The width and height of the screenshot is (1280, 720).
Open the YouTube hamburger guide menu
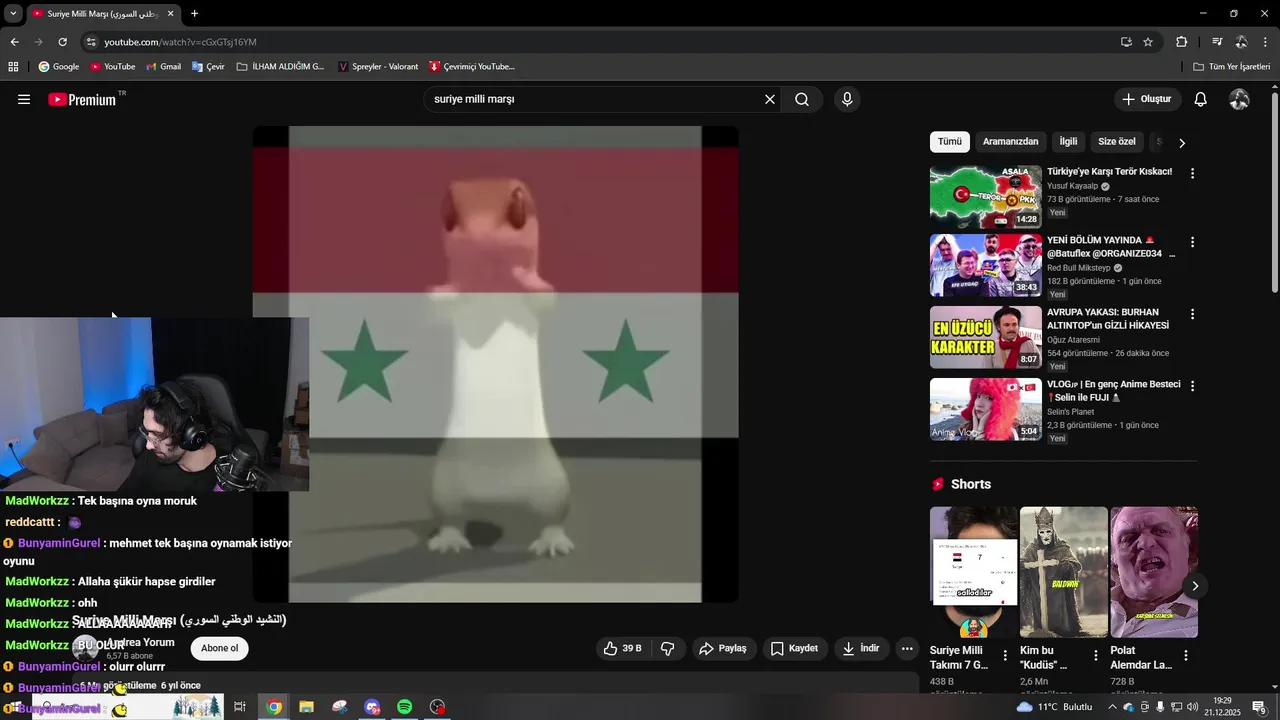pyautogui.click(x=24, y=99)
